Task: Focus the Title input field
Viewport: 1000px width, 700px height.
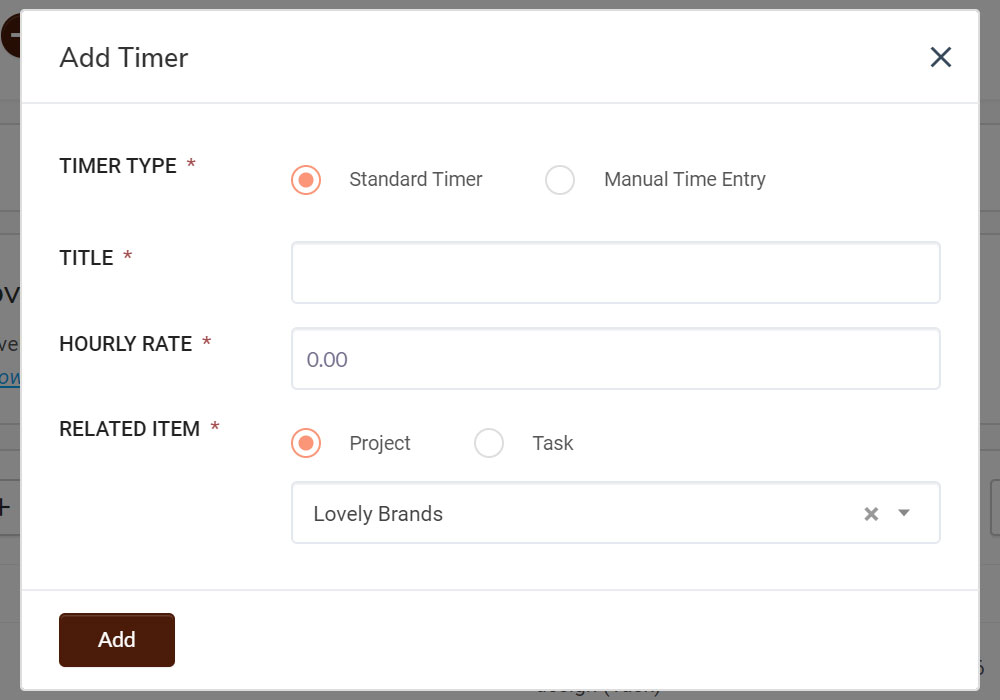Action: tap(615, 272)
